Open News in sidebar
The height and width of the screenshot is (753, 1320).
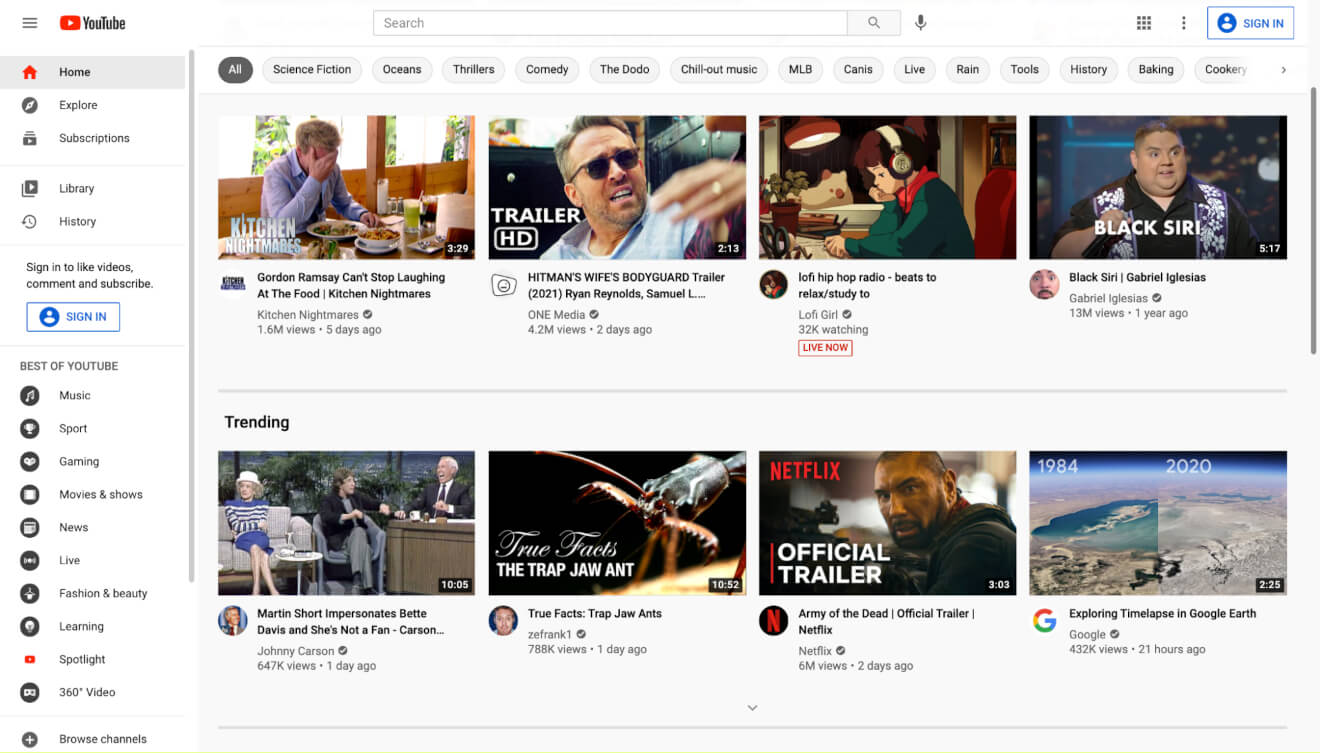click(x=92, y=527)
